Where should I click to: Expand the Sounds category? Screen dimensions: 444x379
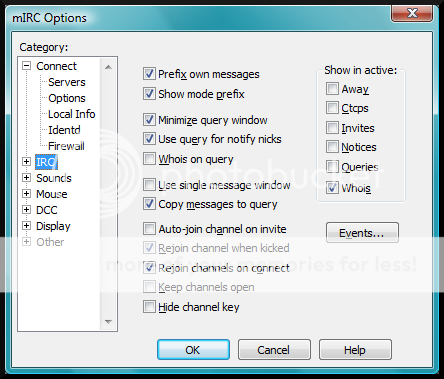pyautogui.click(x=26, y=178)
